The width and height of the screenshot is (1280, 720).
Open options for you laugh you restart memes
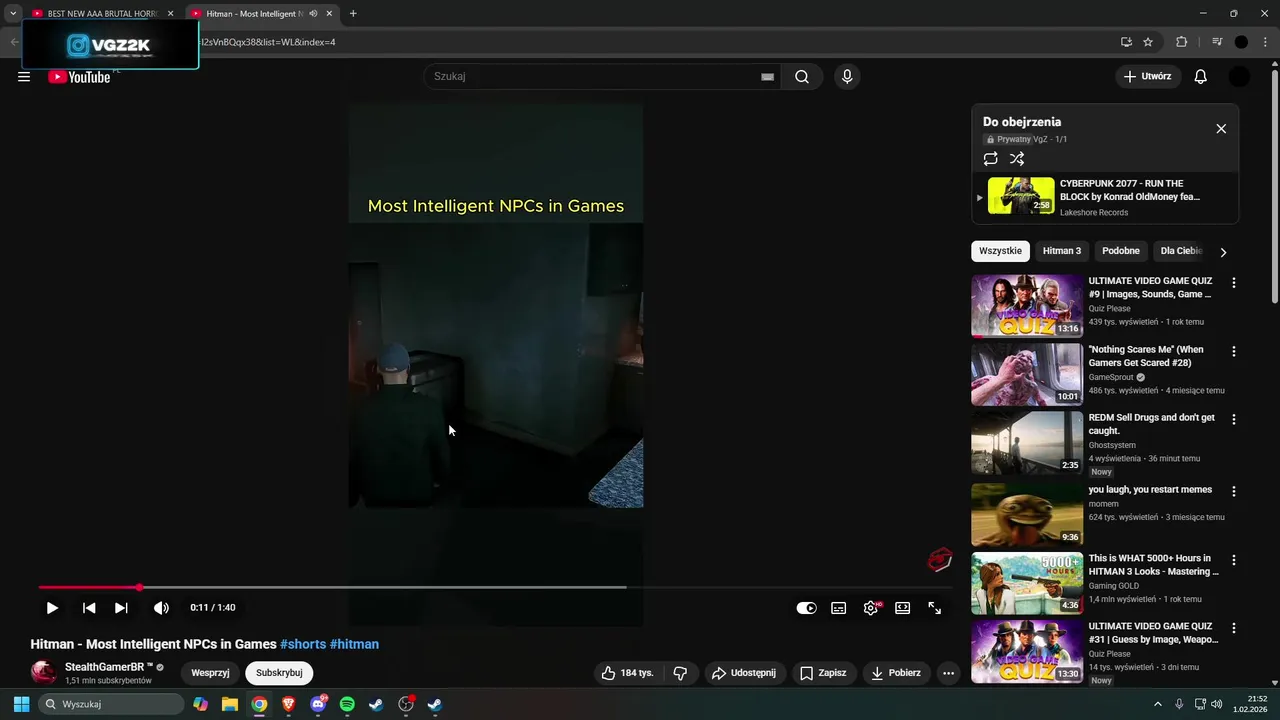coord(1233,491)
